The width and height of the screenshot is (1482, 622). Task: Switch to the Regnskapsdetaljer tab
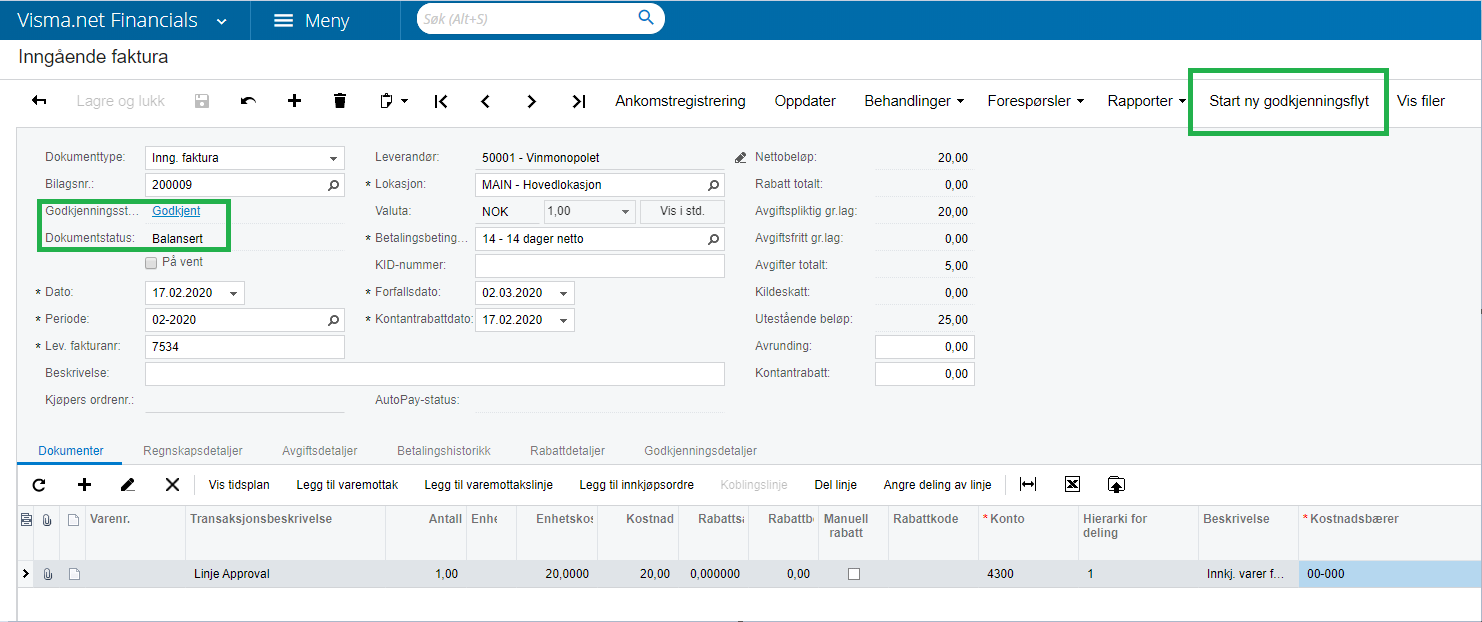pyautogui.click(x=193, y=451)
